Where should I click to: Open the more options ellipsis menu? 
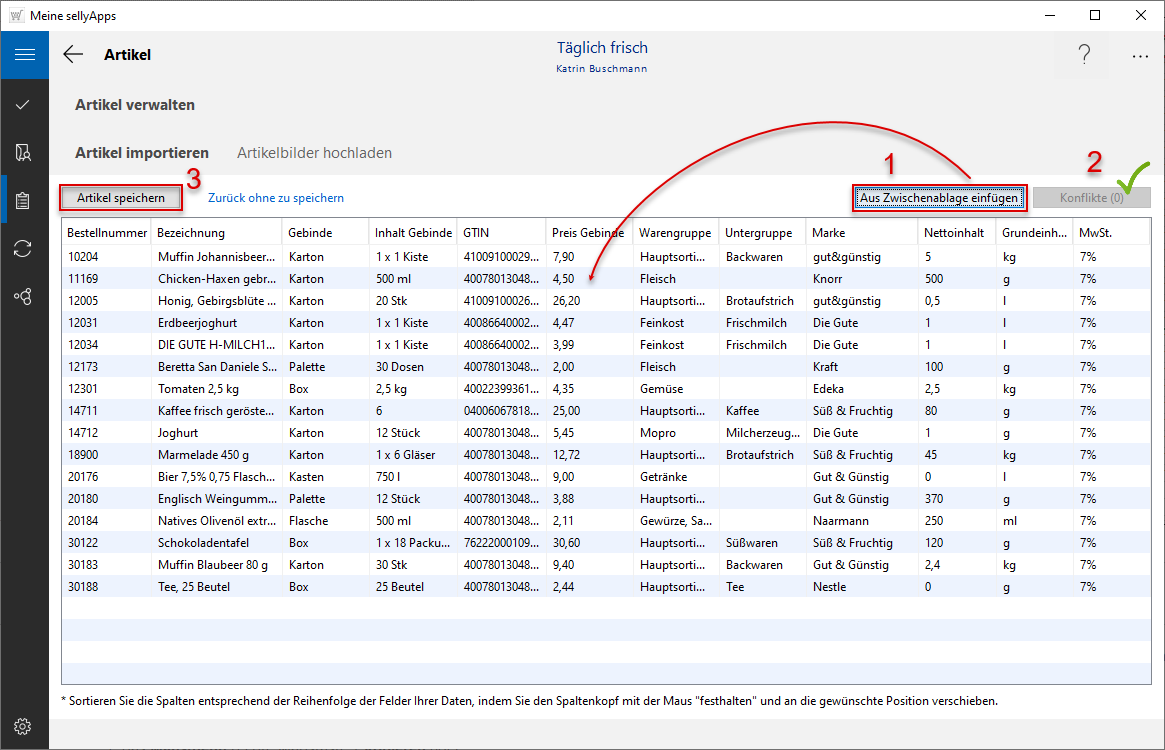pos(1140,57)
